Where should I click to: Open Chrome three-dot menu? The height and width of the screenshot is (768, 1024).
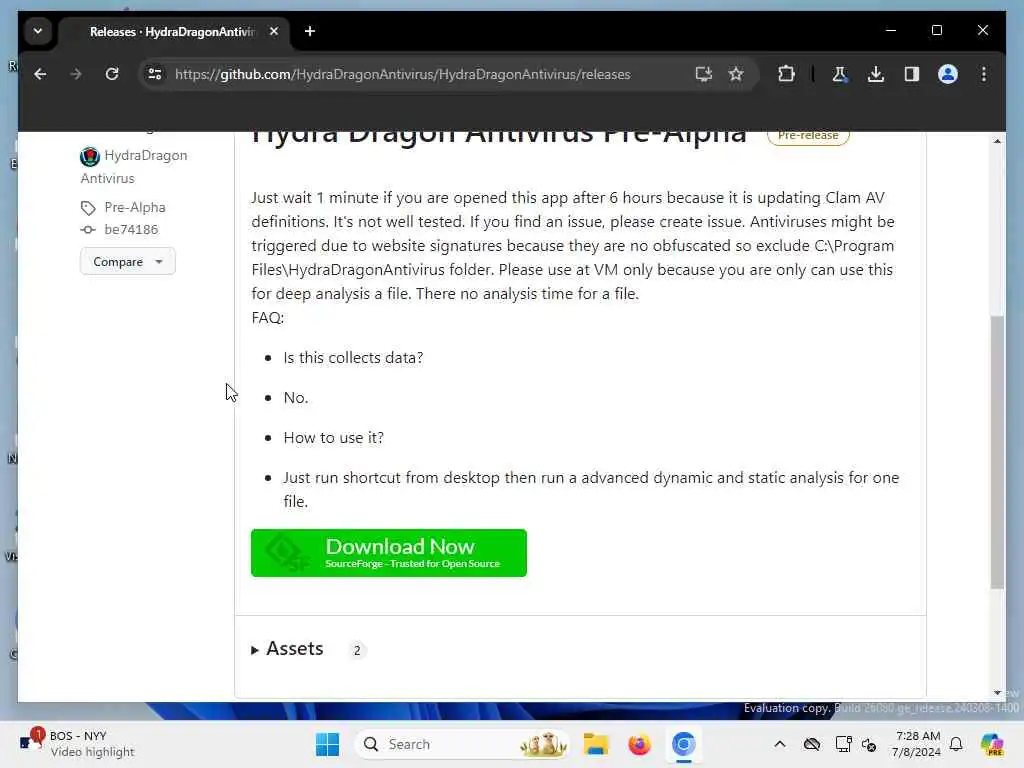(x=984, y=74)
